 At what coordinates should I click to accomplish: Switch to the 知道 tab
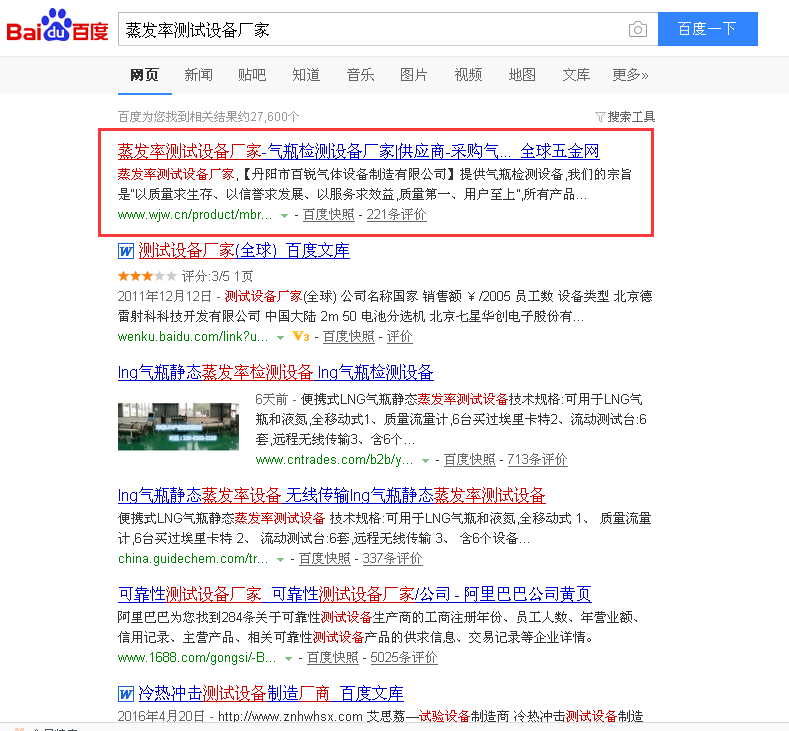coord(306,75)
